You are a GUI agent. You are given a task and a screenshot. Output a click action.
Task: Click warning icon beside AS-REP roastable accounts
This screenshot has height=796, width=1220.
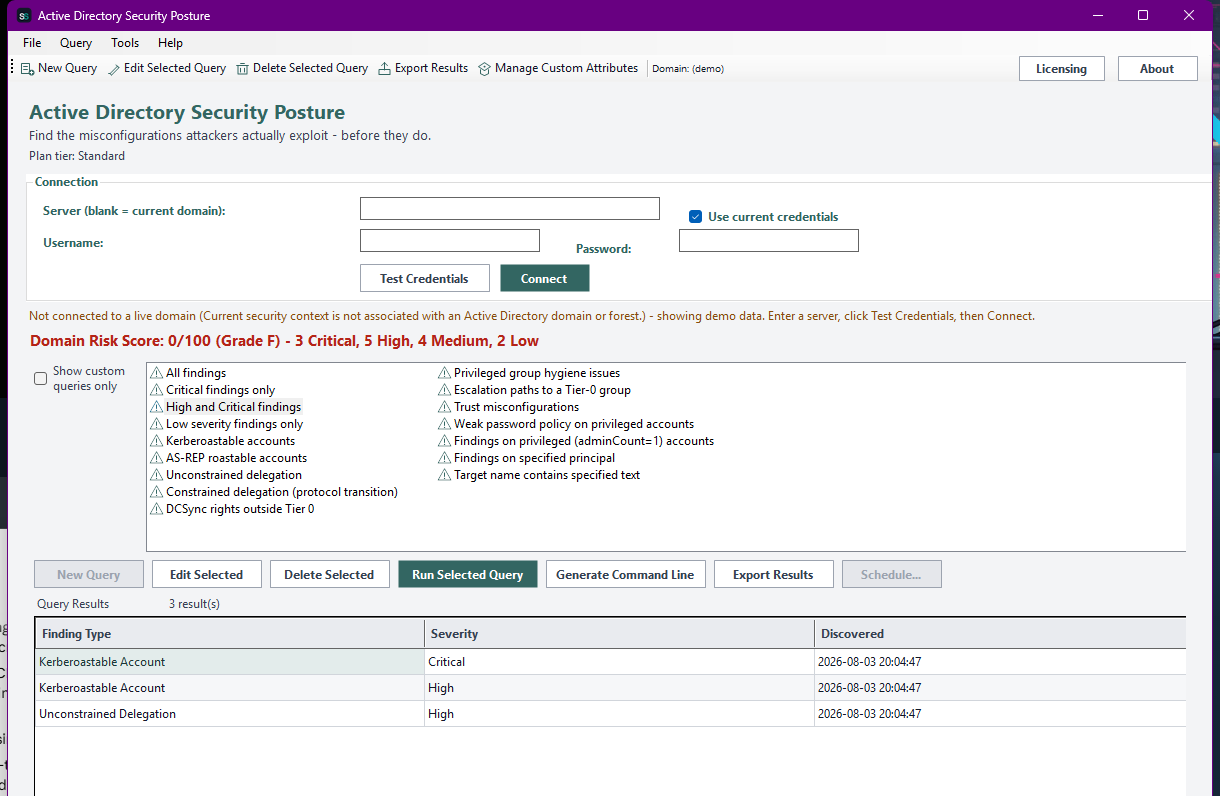pos(157,458)
